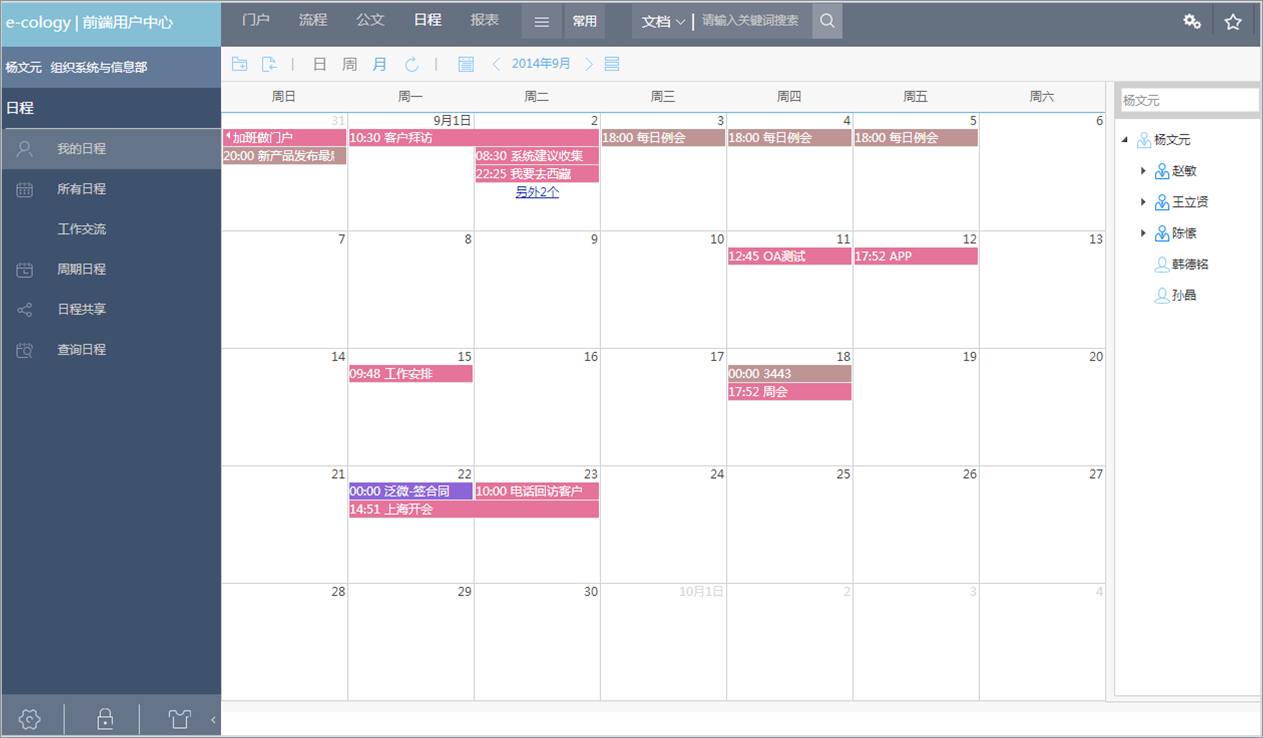This screenshot has width=1263, height=738.
Task: Click the new schedule folder icon
Action: [240, 64]
